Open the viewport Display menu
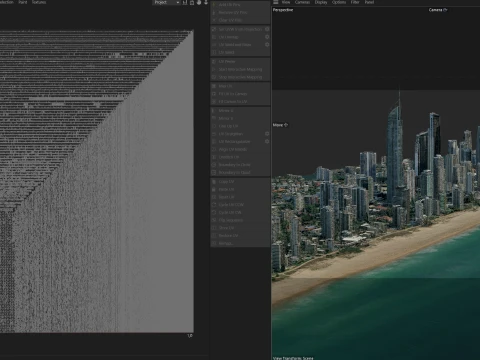Image resolution: width=480 pixels, height=360 pixels. coord(321,2)
